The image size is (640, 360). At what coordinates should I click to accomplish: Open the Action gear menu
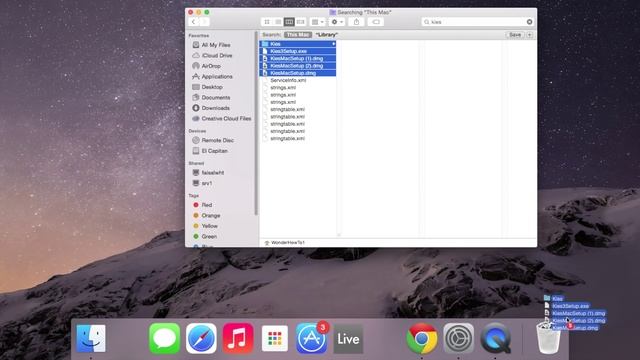click(x=337, y=22)
